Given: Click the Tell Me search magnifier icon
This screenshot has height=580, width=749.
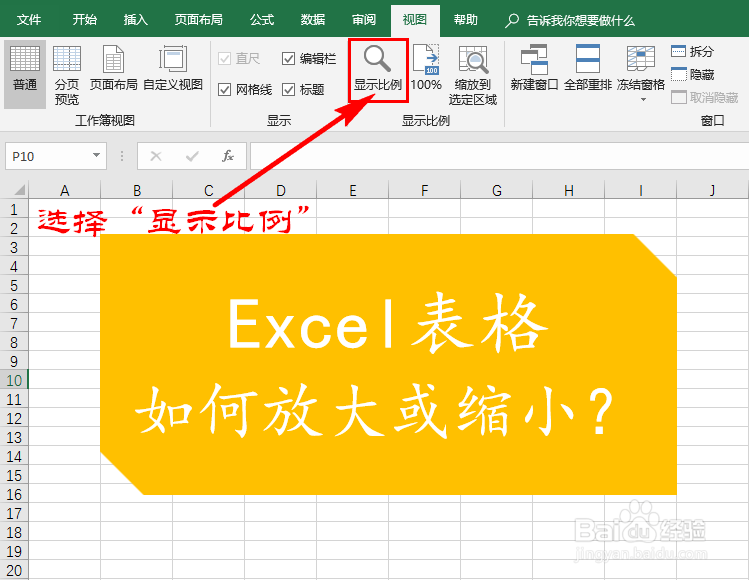Looking at the screenshot, I should pos(512,21).
